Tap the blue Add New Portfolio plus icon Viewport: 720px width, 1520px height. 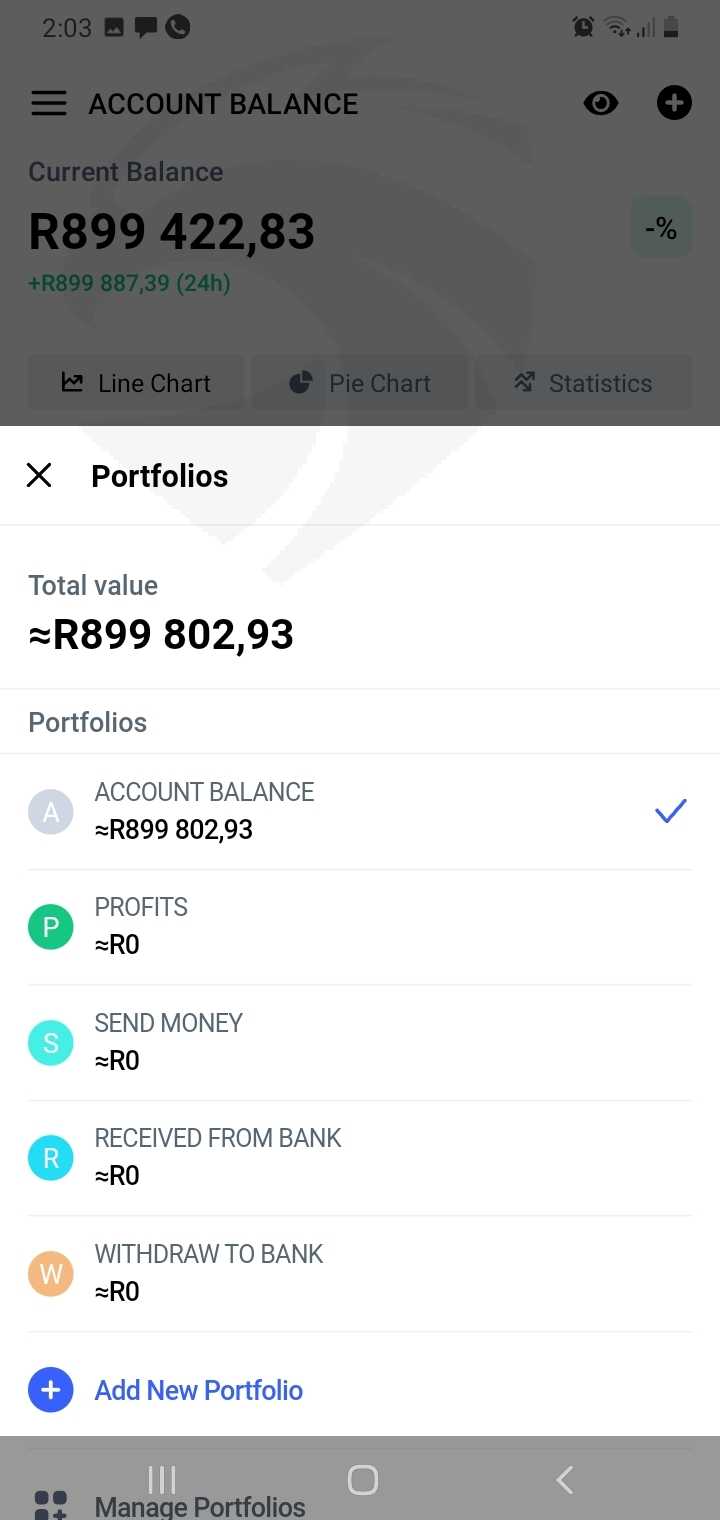[x=51, y=1390]
